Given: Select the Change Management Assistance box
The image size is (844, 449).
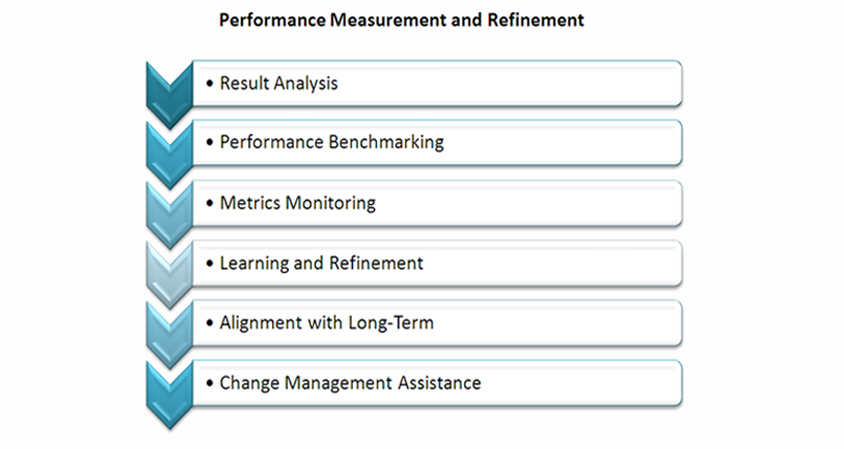Looking at the screenshot, I should pyautogui.click(x=437, y=383).
